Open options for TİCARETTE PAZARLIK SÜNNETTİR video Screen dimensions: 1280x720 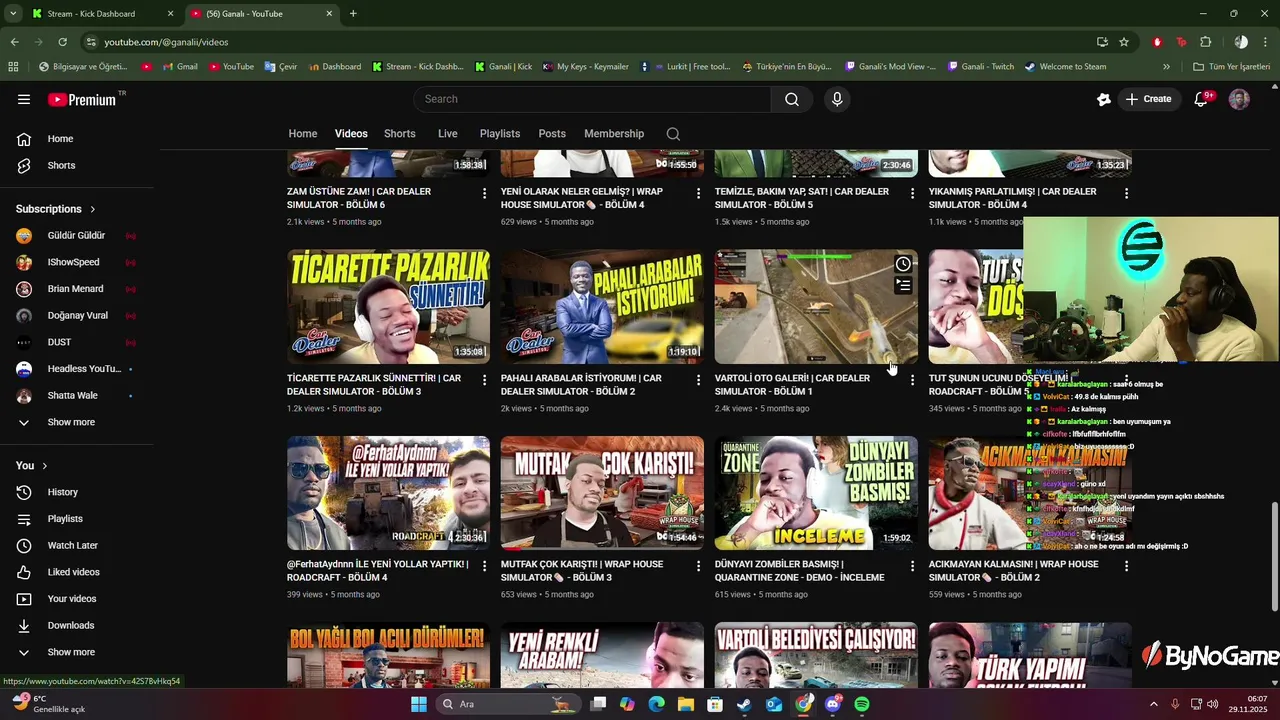tap(484, 380)
